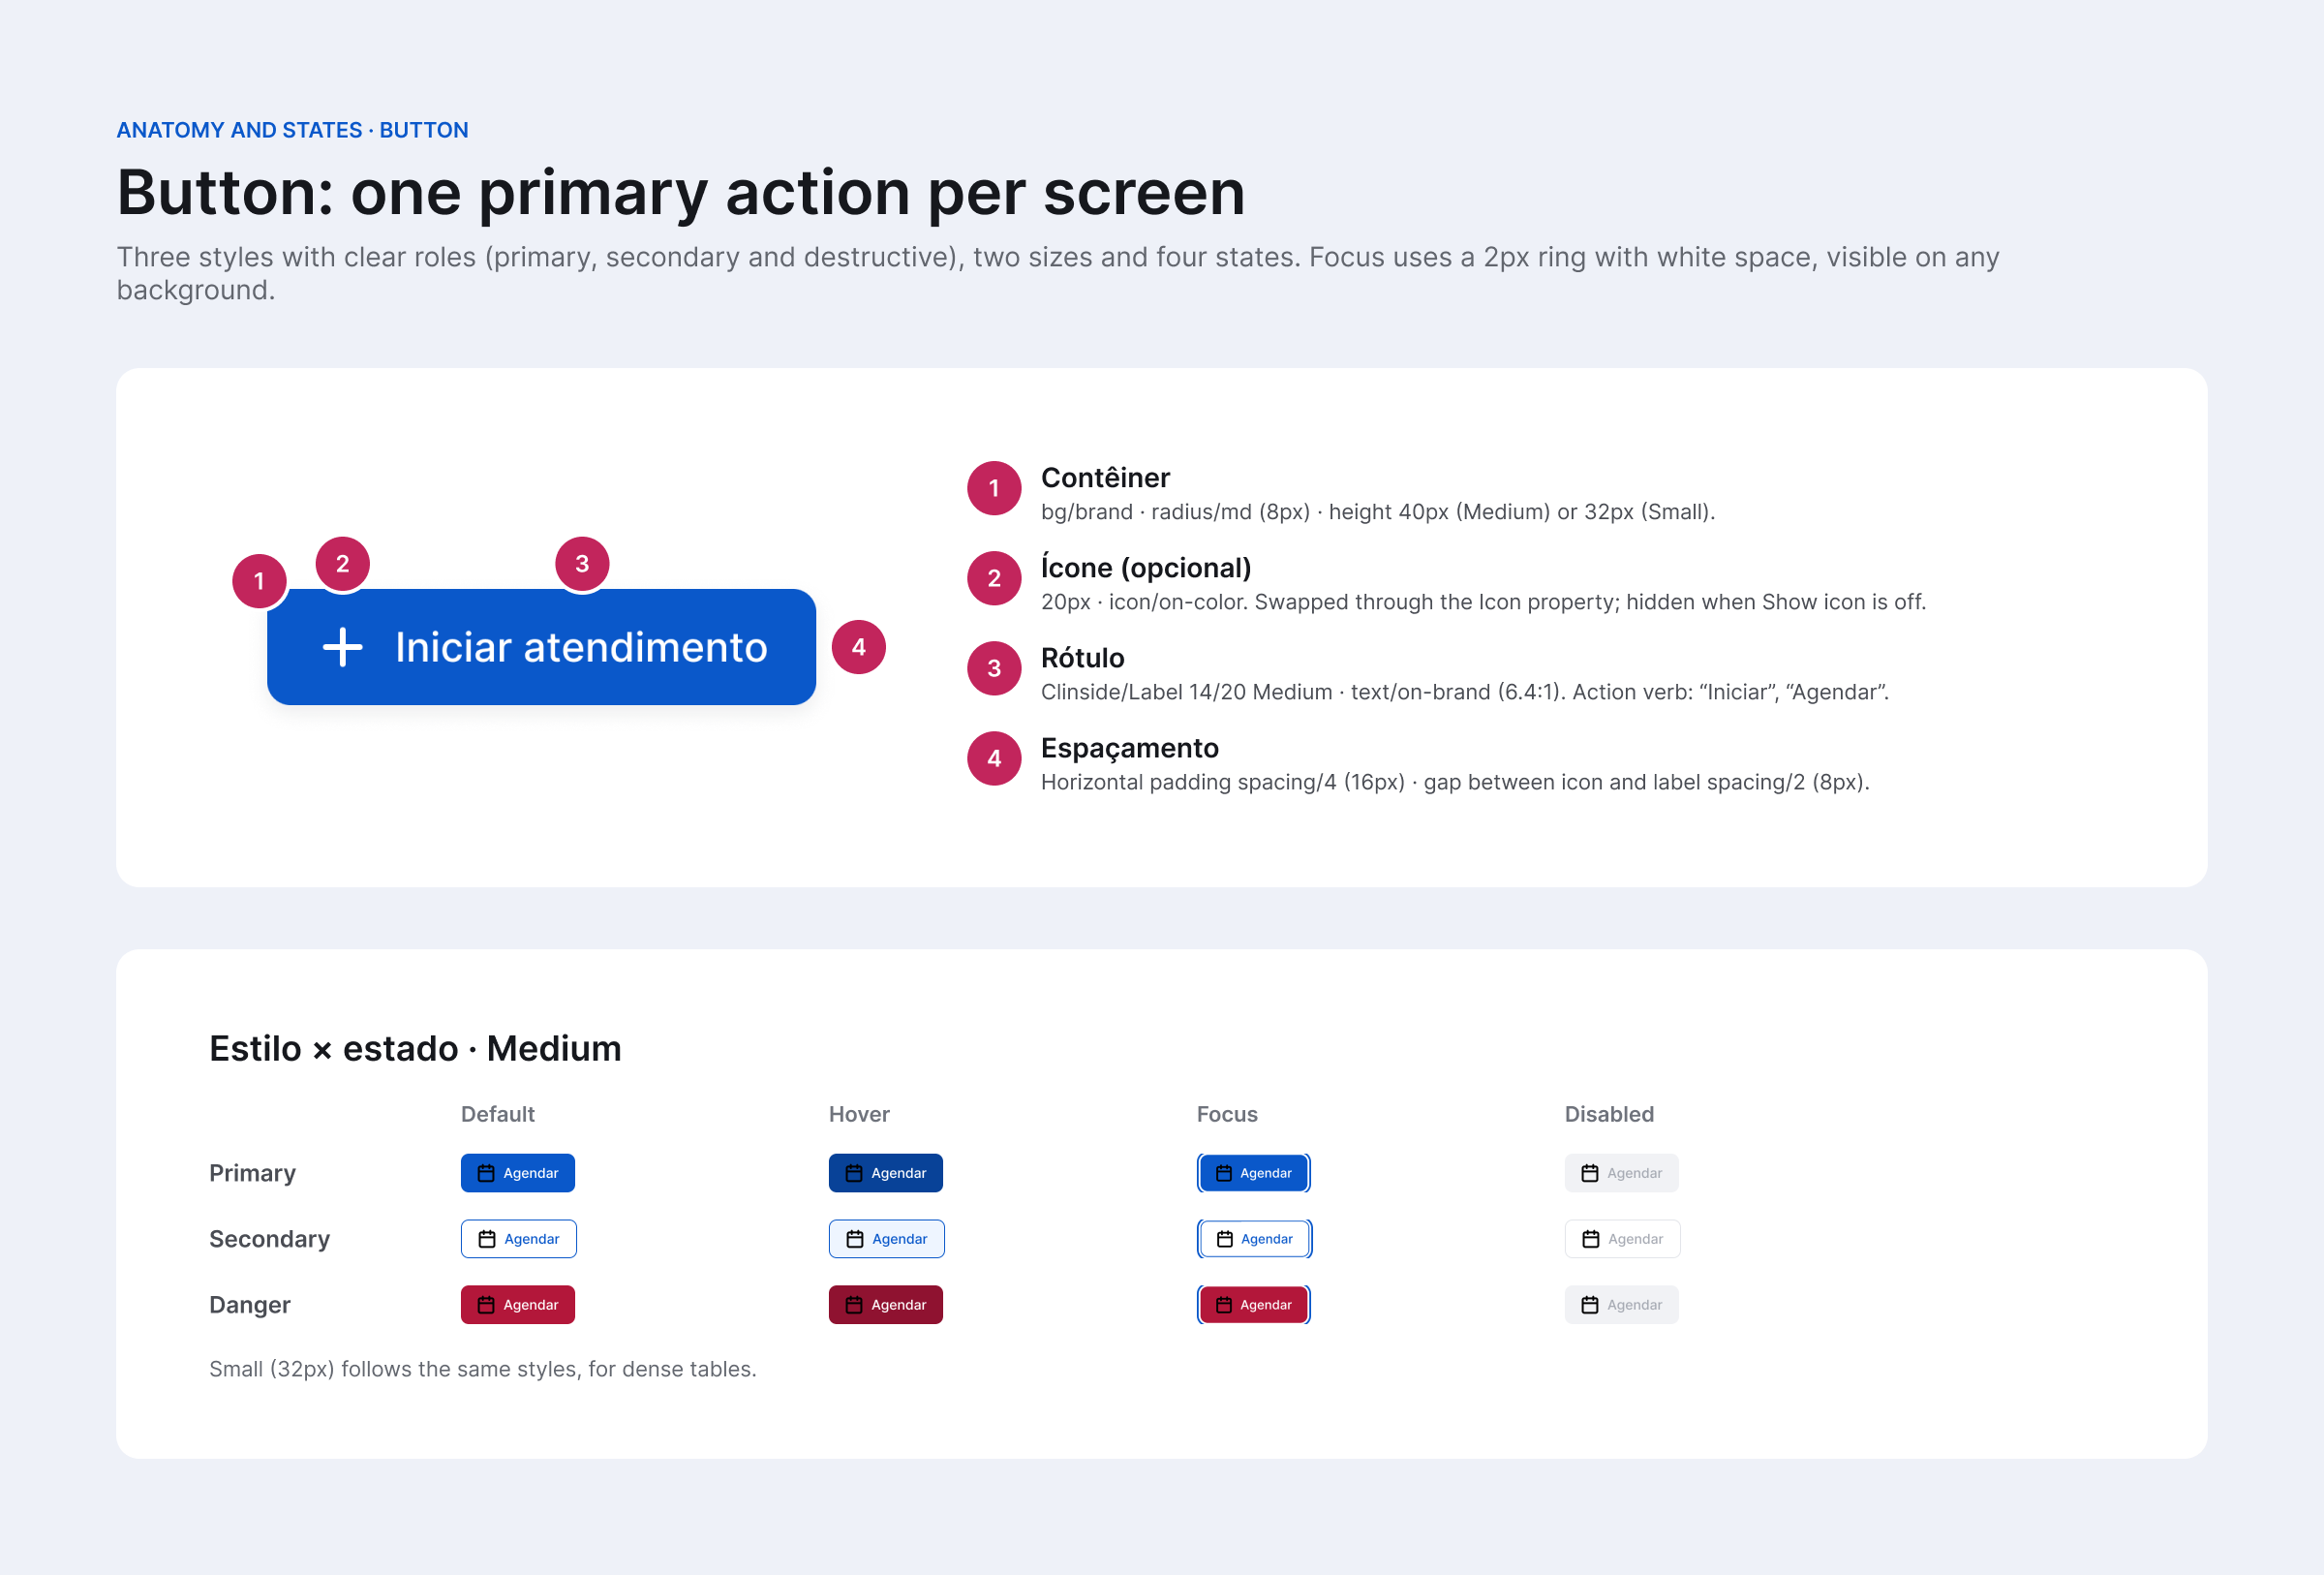Click the Primary row label
The image size is (2324, 1575).
[252, 1173]
